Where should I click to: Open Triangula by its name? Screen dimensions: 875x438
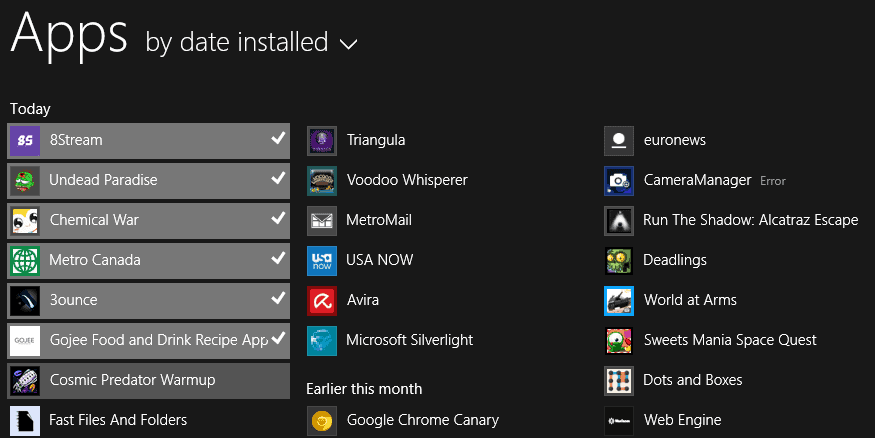click(x=376, y=140)
